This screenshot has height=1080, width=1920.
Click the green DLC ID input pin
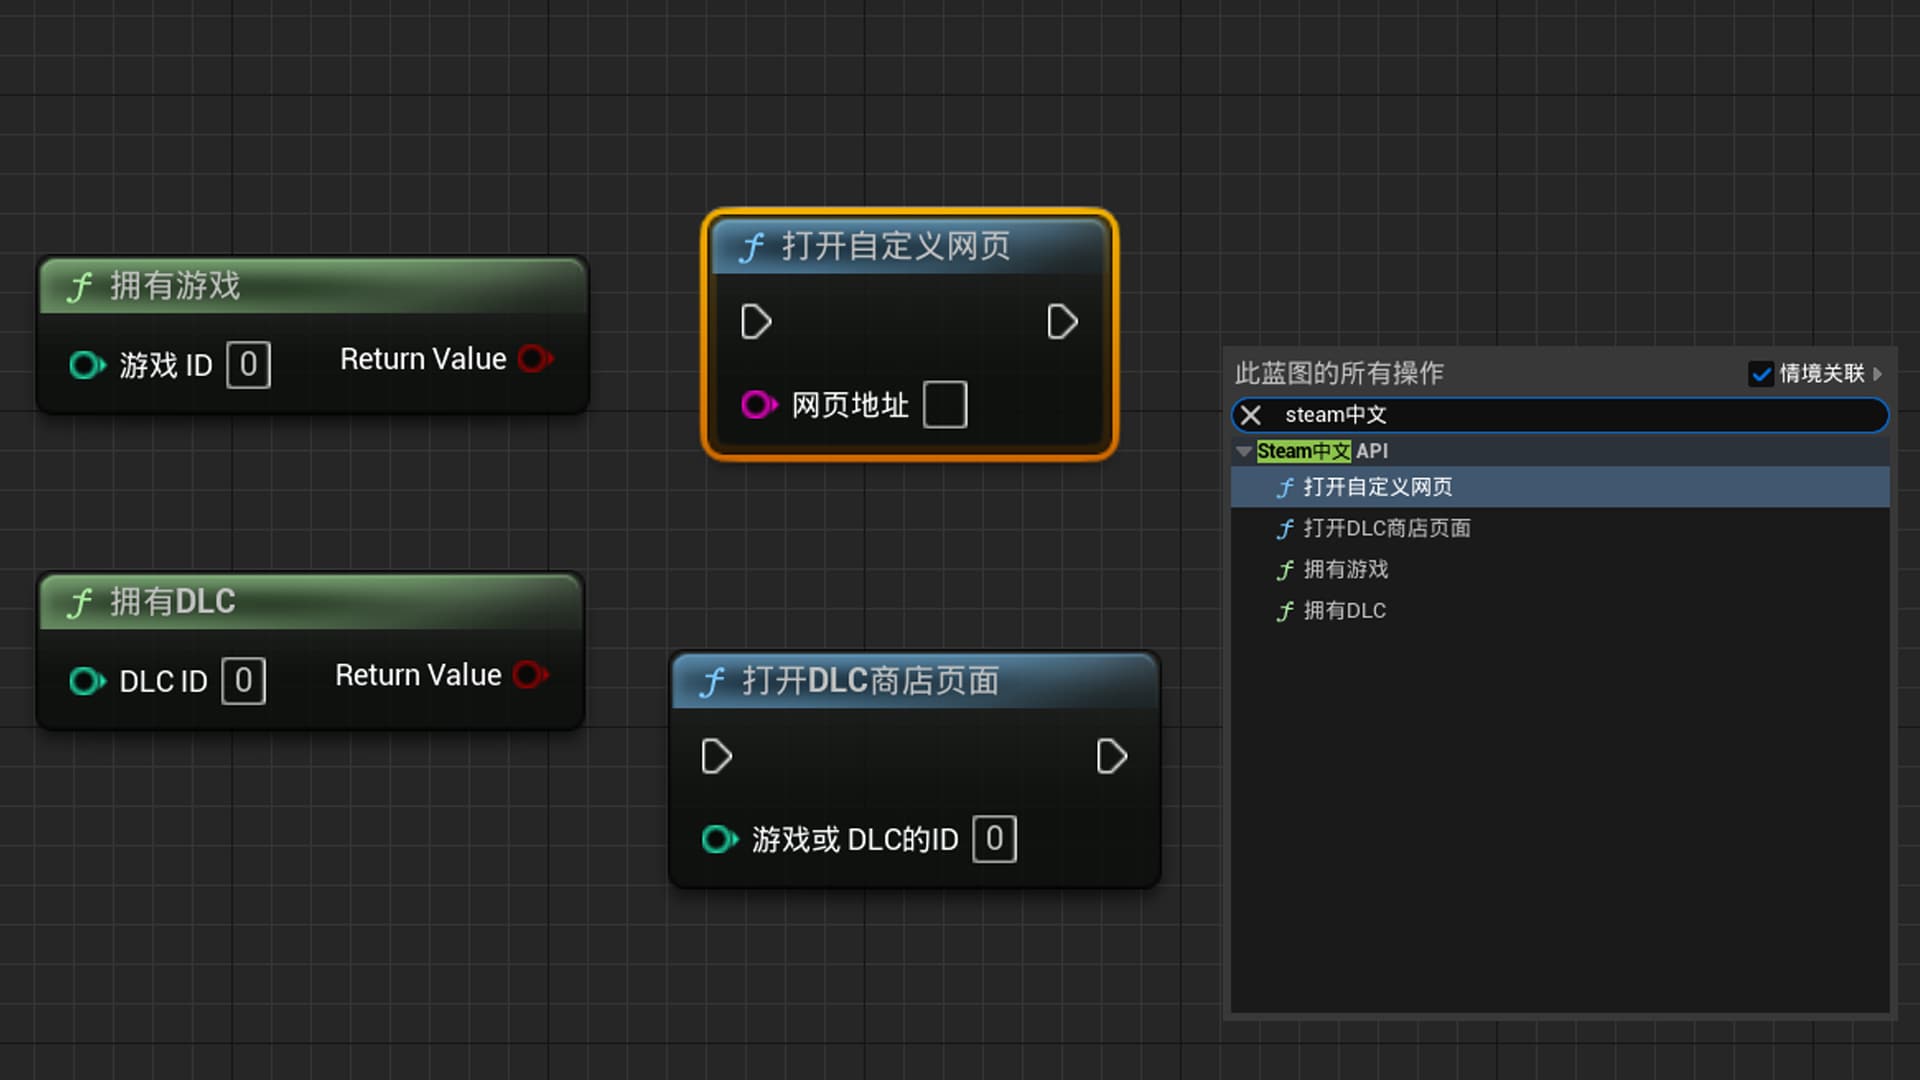tap(87, 681)
